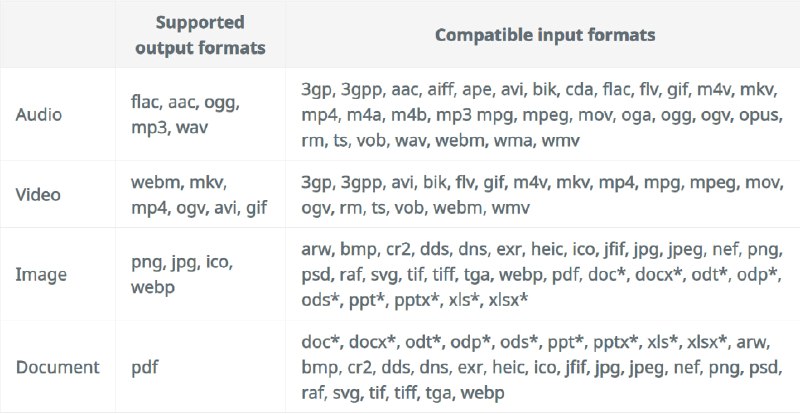The image size is (800, 414).
Task: Click the "pdf" output format for Document
Action: coord(143,366)
